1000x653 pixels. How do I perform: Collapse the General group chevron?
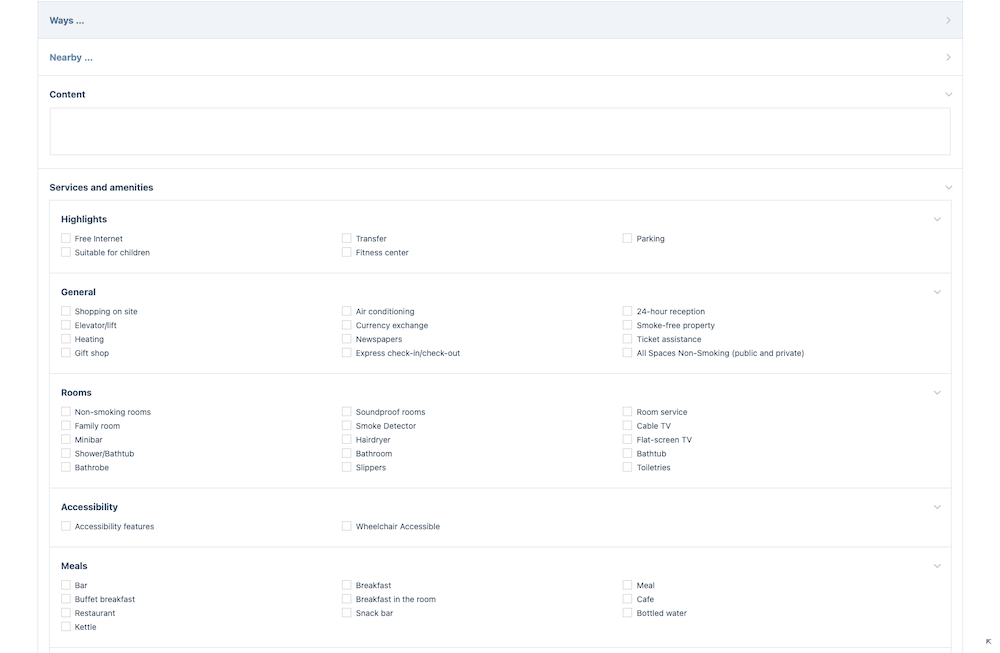pyautogui.click(x=937, y=292)
